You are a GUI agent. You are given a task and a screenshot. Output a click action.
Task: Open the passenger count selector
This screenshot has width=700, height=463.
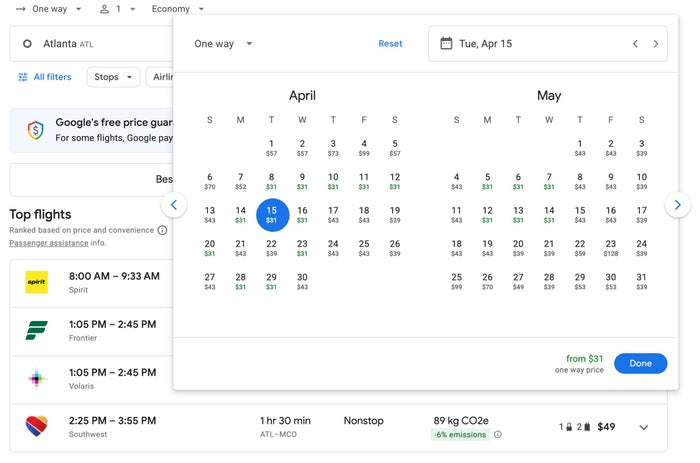click(x=117, y=8)
